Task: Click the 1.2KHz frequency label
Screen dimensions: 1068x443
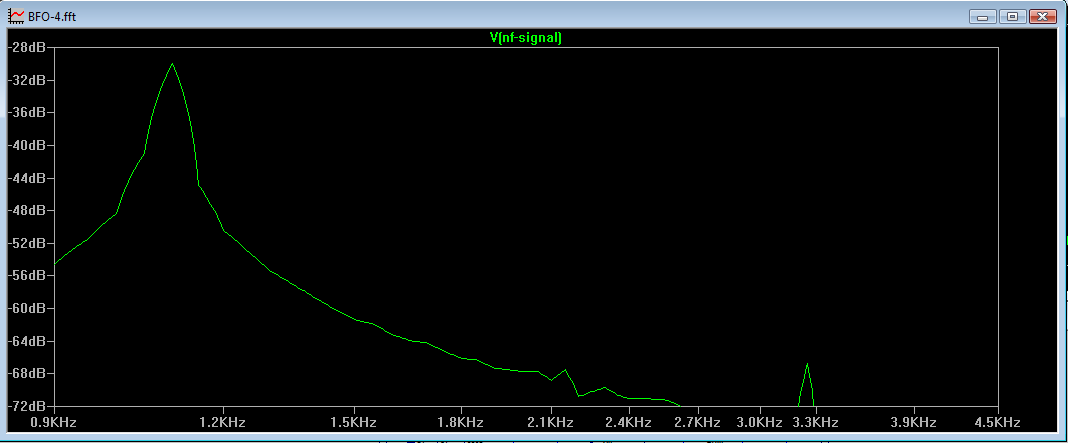Action: (x=223, y=423)
